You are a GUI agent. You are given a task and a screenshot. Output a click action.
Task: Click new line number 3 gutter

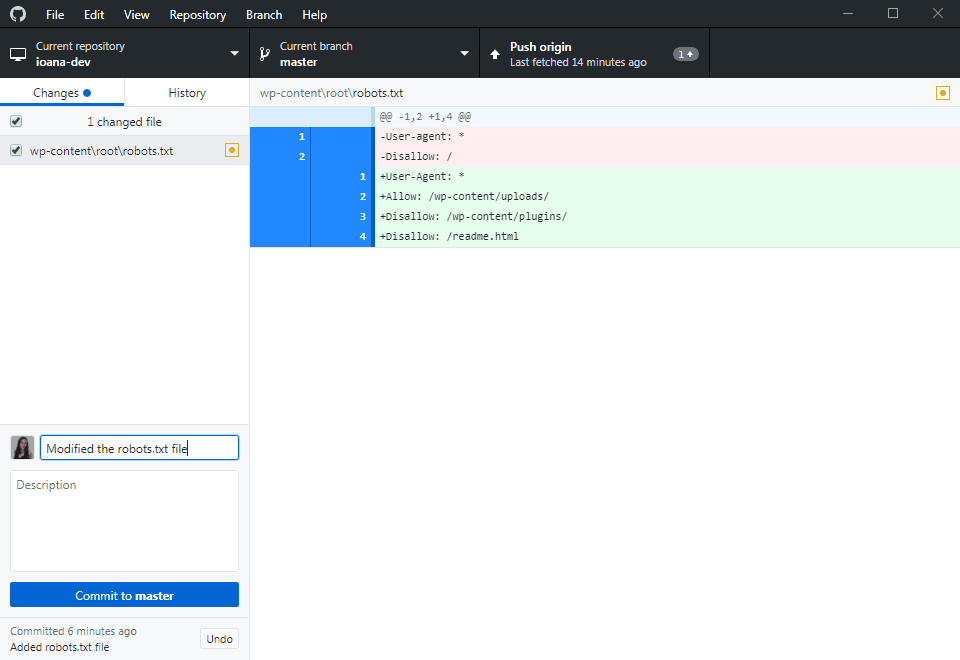(x=342, y=217)
